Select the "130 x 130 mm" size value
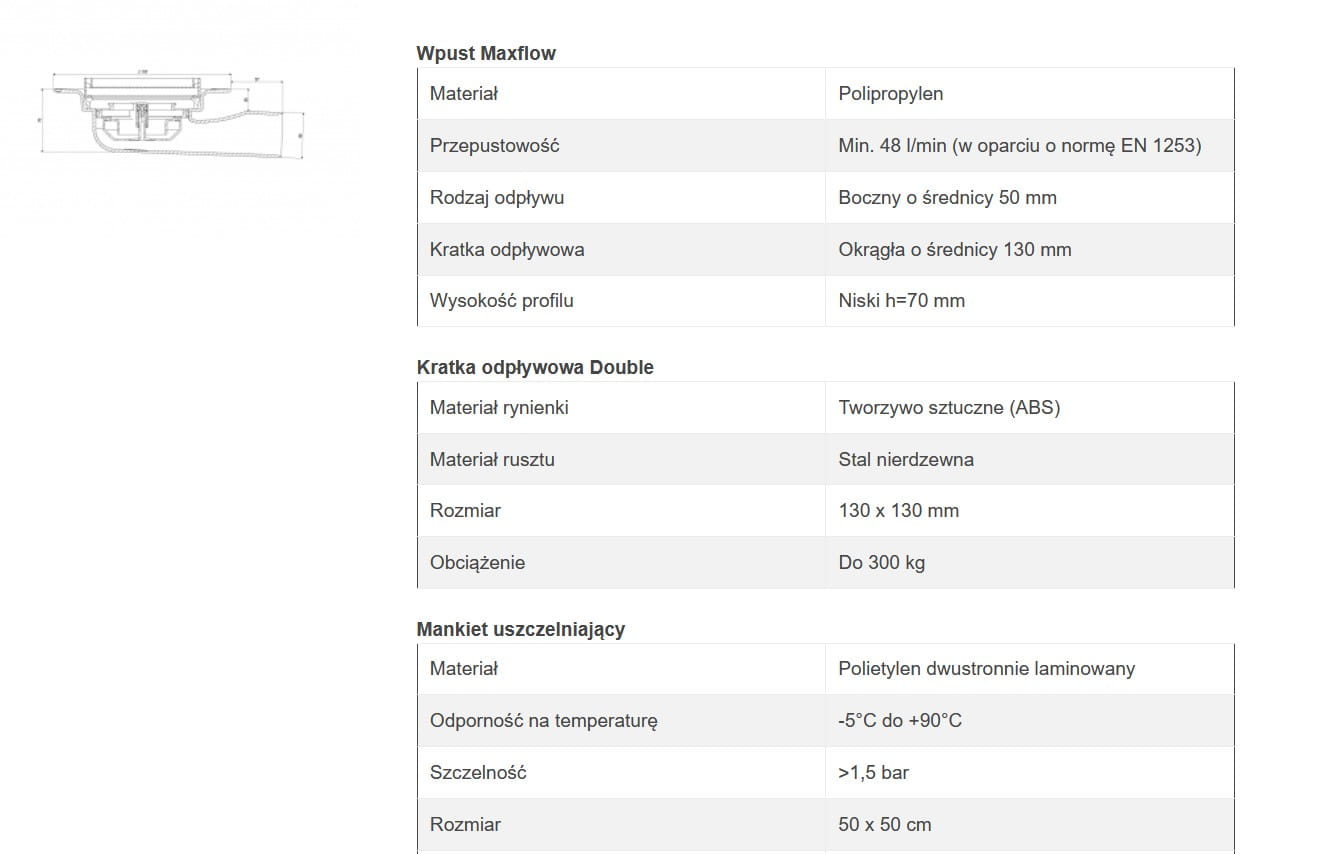 (898, 511)
